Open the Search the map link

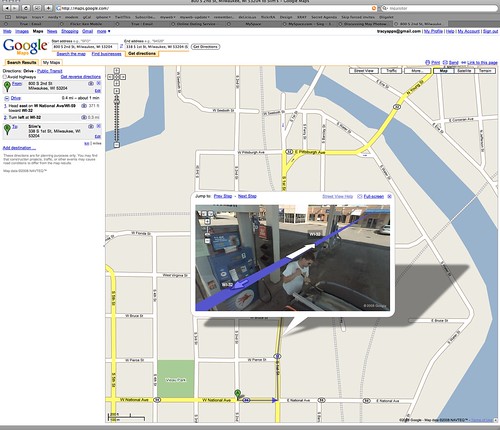coord(71,54)
